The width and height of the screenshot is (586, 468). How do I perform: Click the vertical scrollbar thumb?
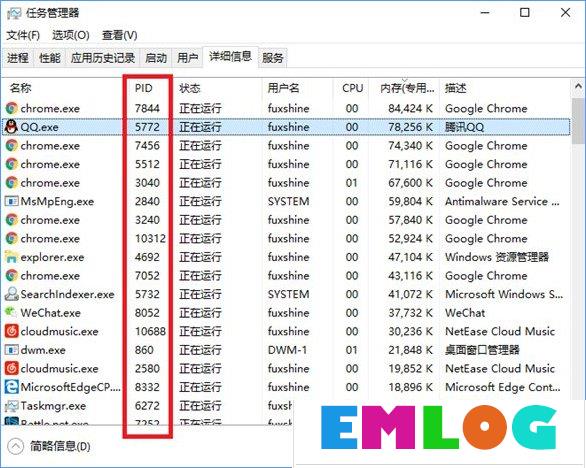pos(578,121)
